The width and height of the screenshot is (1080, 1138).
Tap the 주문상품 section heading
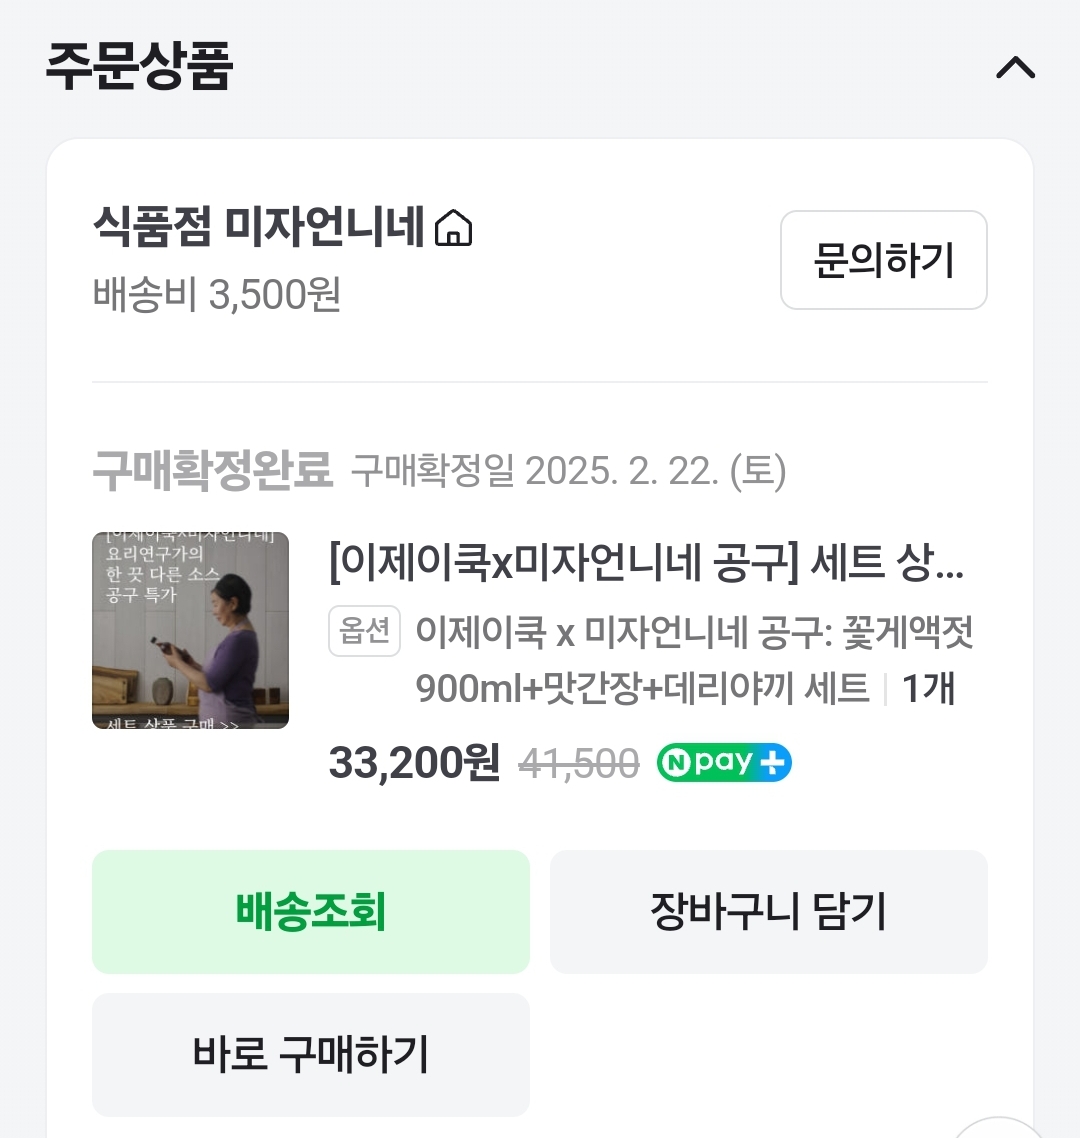click(139, 66)
